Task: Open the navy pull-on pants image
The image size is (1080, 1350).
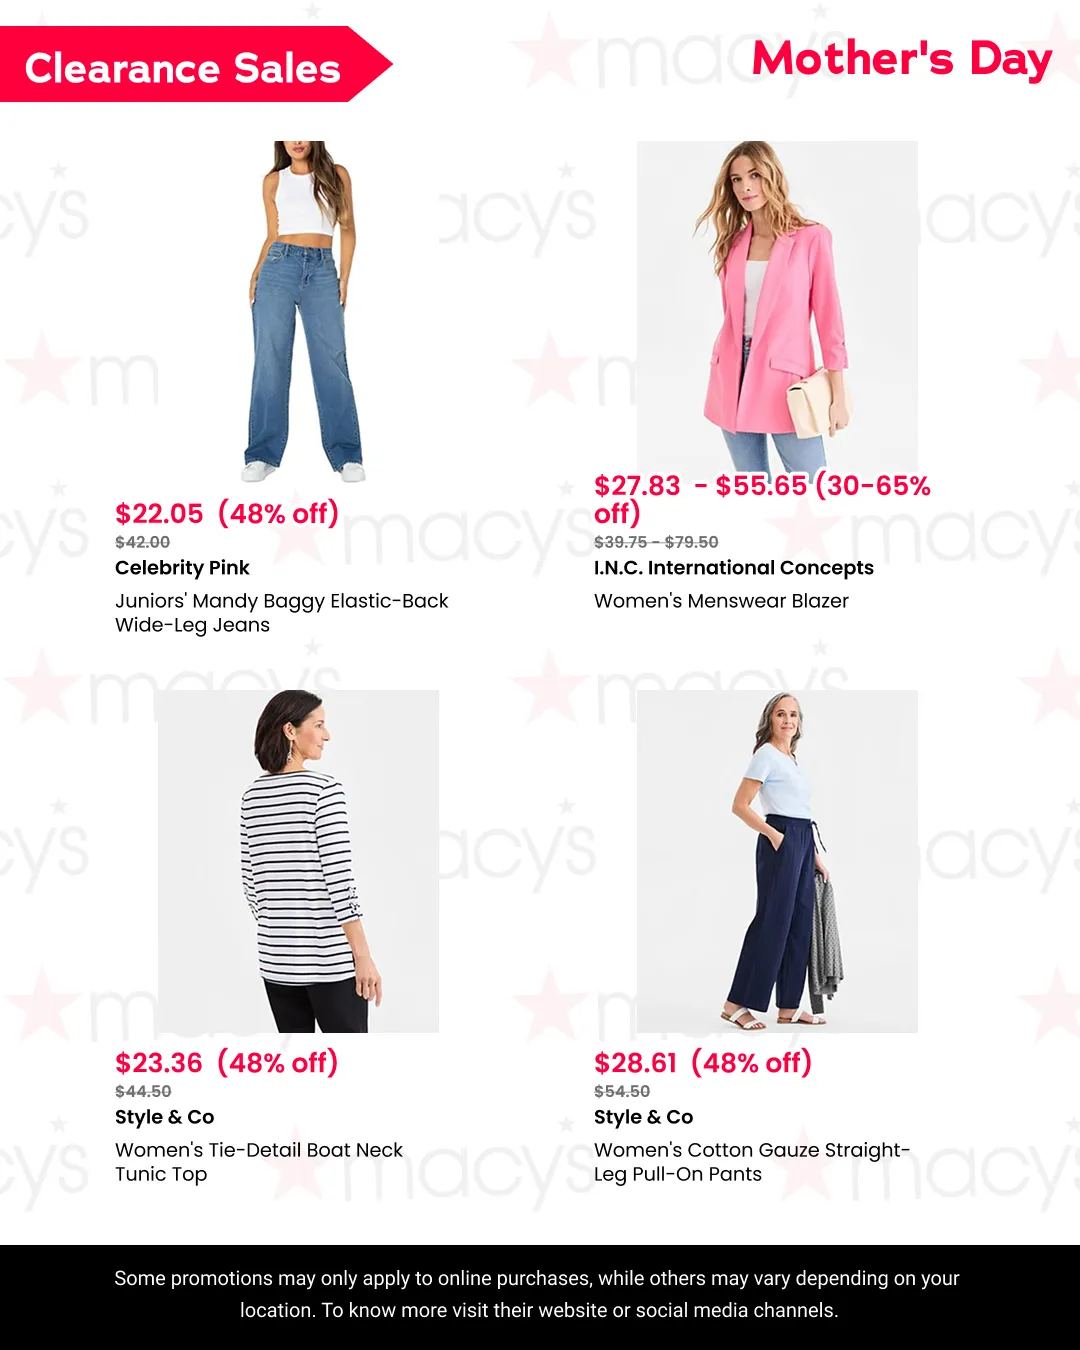Action: pos(777,861)
